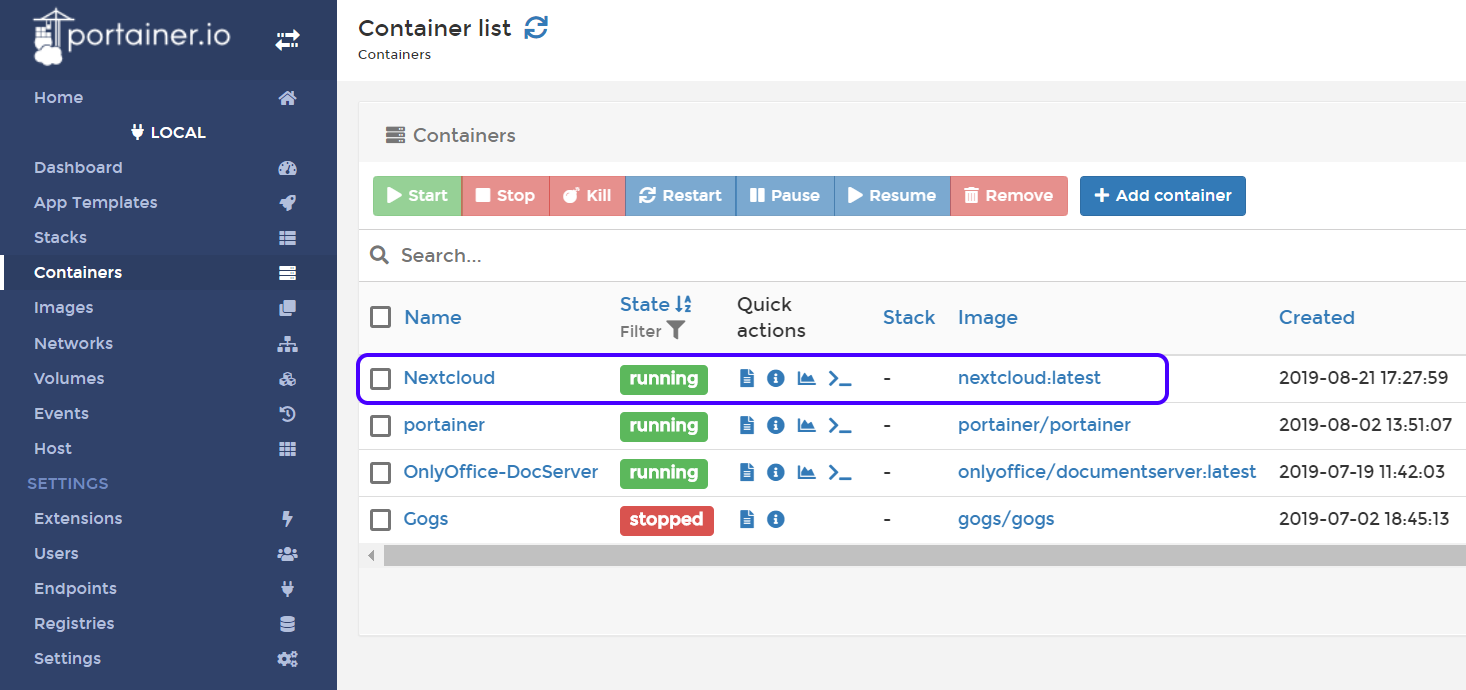Open logs icon for Nextcloud container

coord(746,378)
